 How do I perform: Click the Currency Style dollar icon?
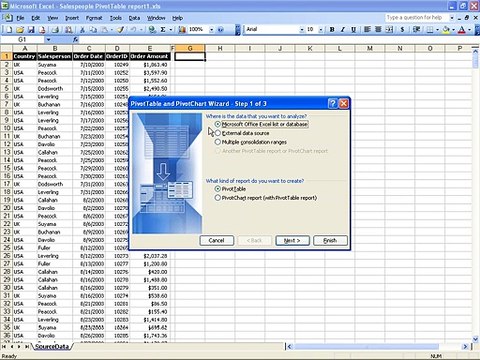[x=402, y=30]
